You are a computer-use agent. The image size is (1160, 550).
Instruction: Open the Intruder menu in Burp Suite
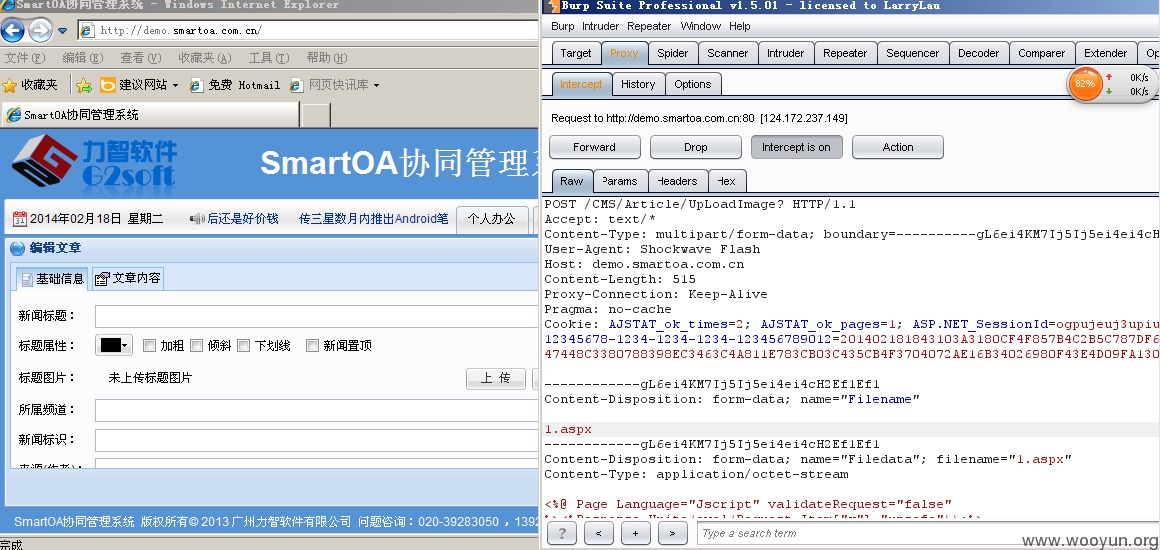coord(601,26)
